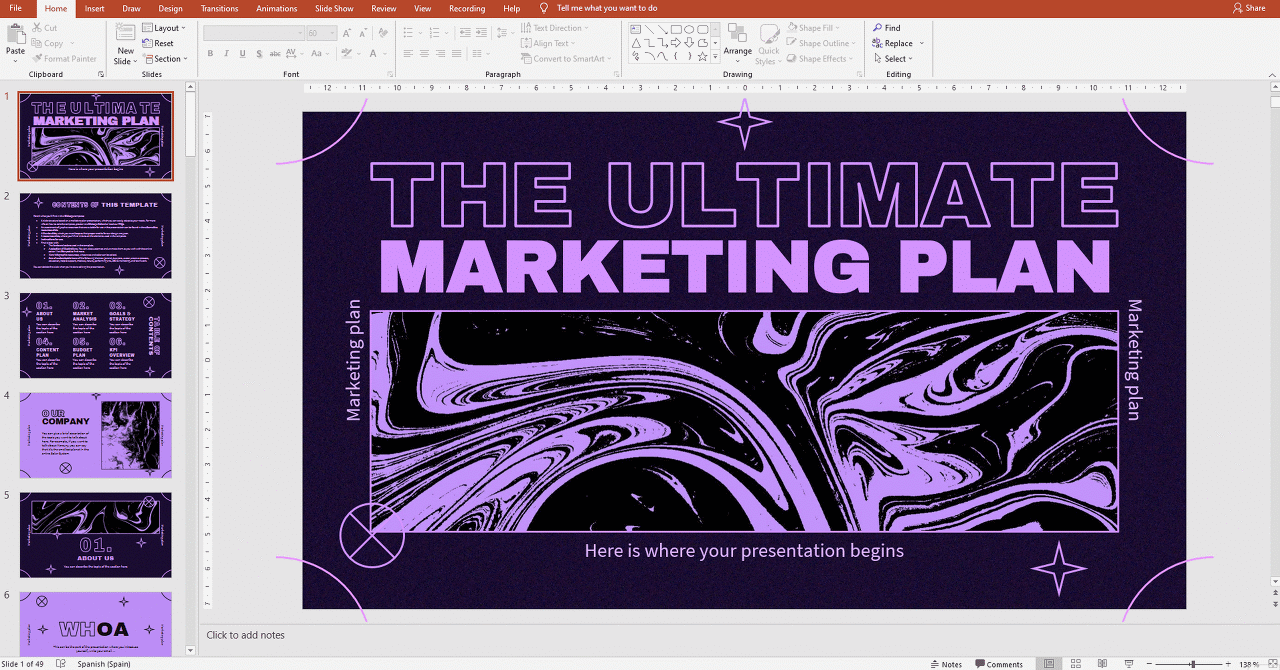Click the New Slide icon

[125, 34]
